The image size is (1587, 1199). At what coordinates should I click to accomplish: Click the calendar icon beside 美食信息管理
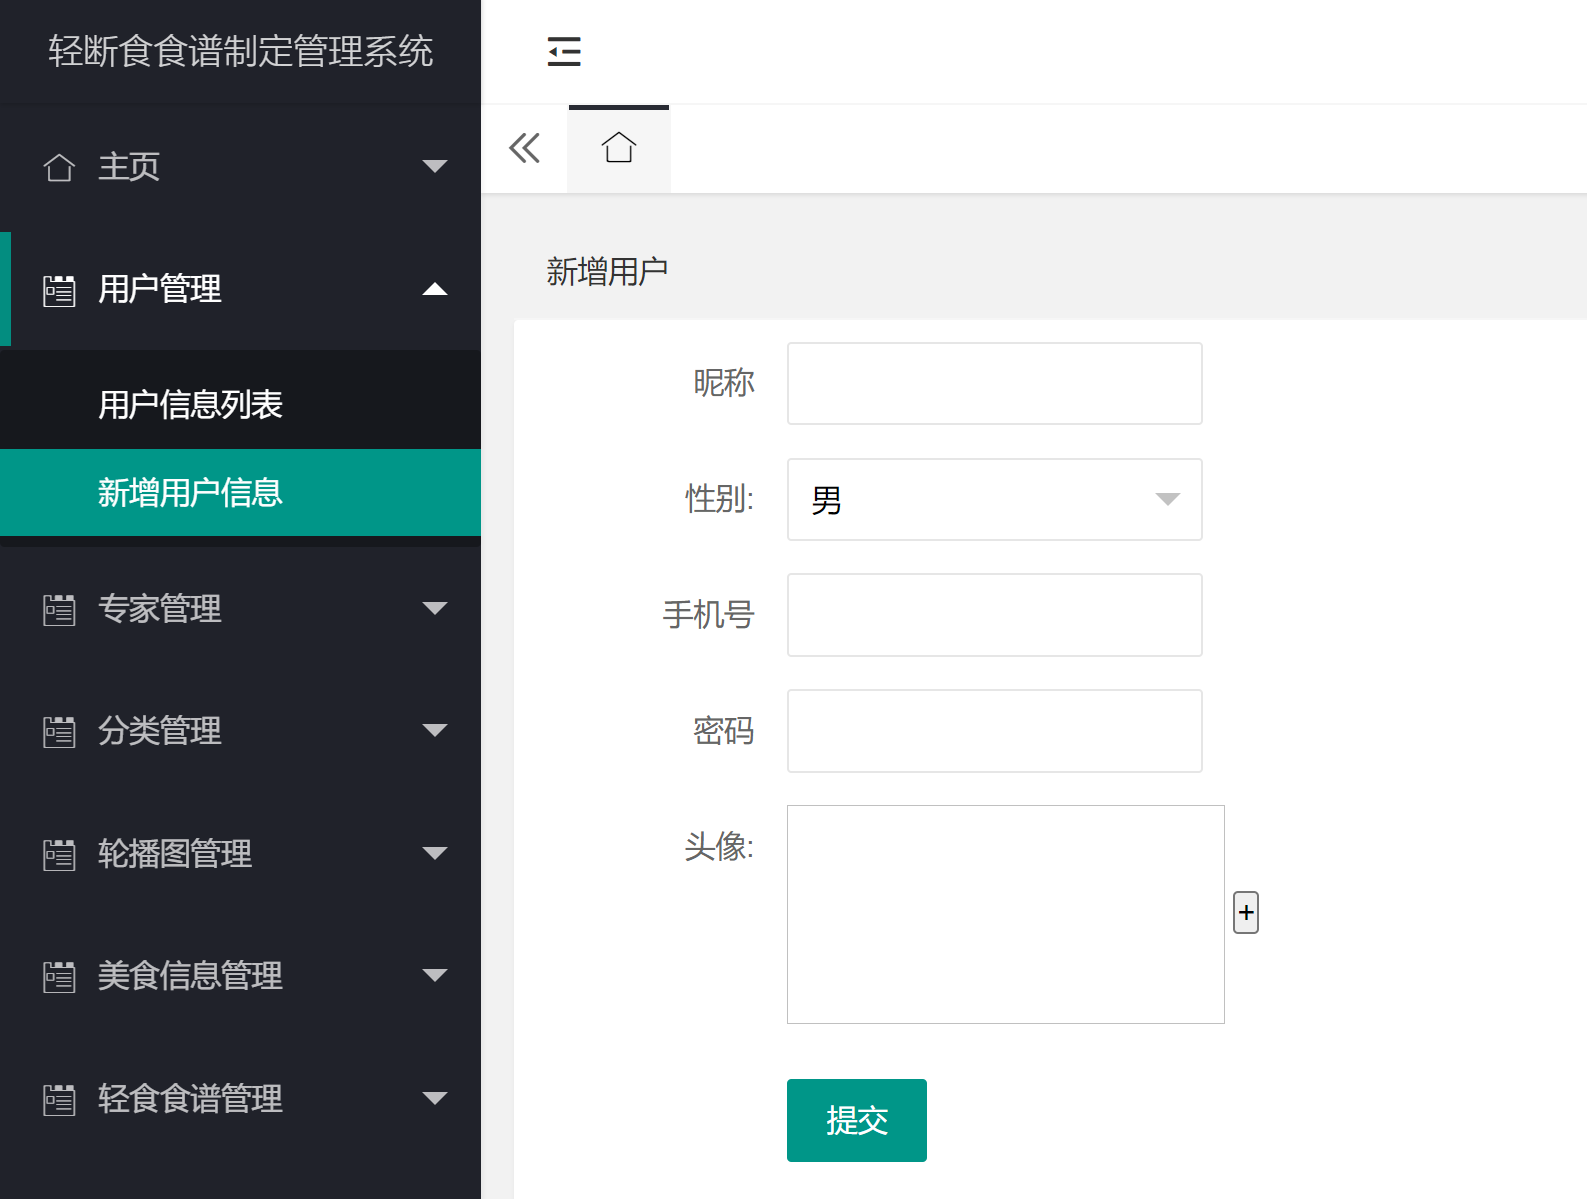(x=59, y=976)
